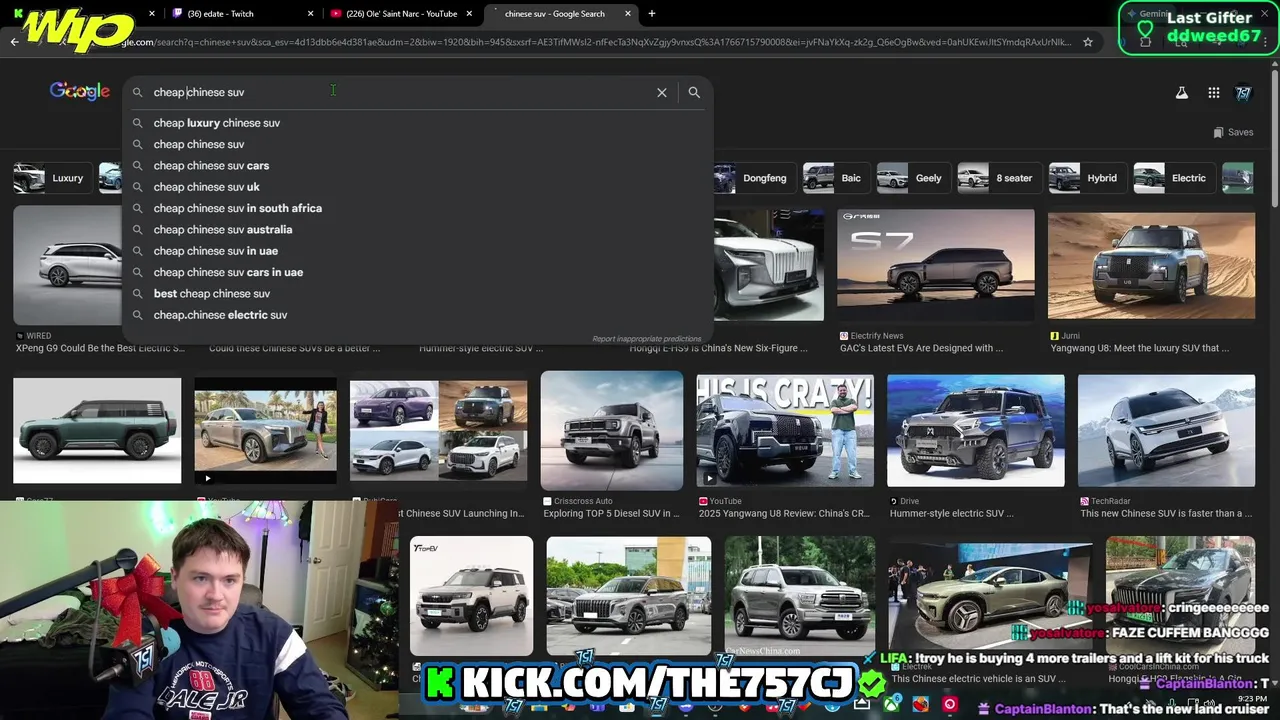The width and height of the screenshot is (1280, 720).
Task: Choose suggestion cheap chinese suv cars
Action: click(x=418, y=166)
